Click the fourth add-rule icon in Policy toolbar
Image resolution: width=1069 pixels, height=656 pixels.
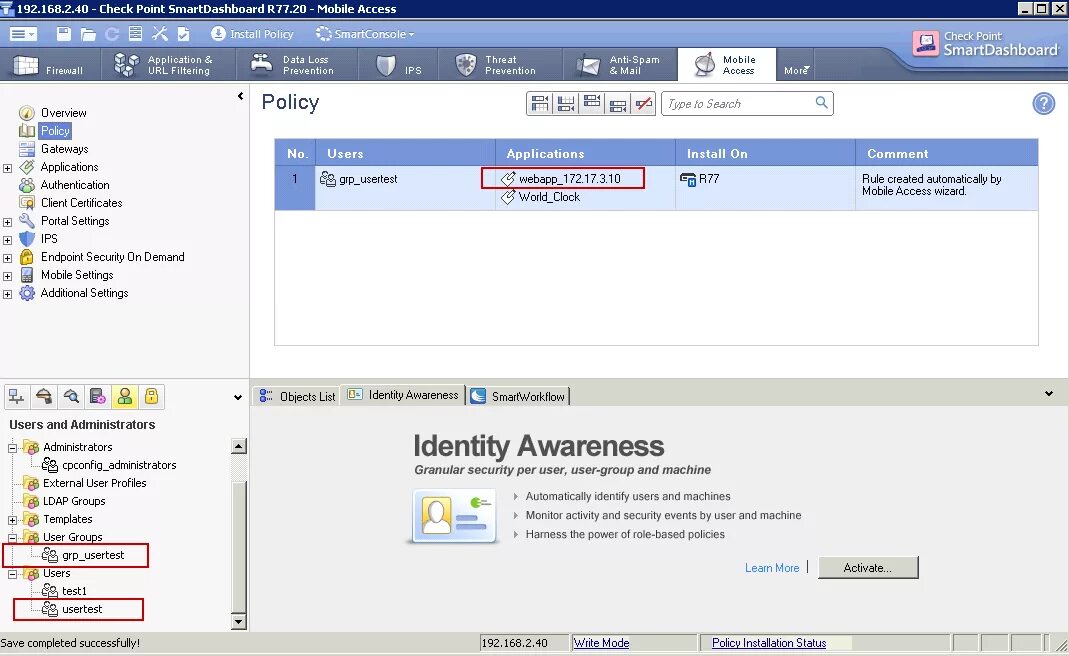click(618, 104)
